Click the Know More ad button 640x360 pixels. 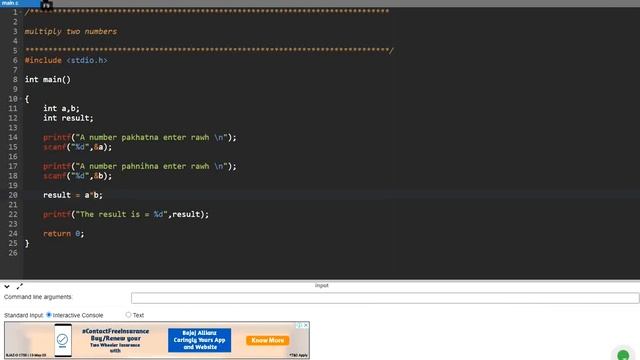point(267,340)
